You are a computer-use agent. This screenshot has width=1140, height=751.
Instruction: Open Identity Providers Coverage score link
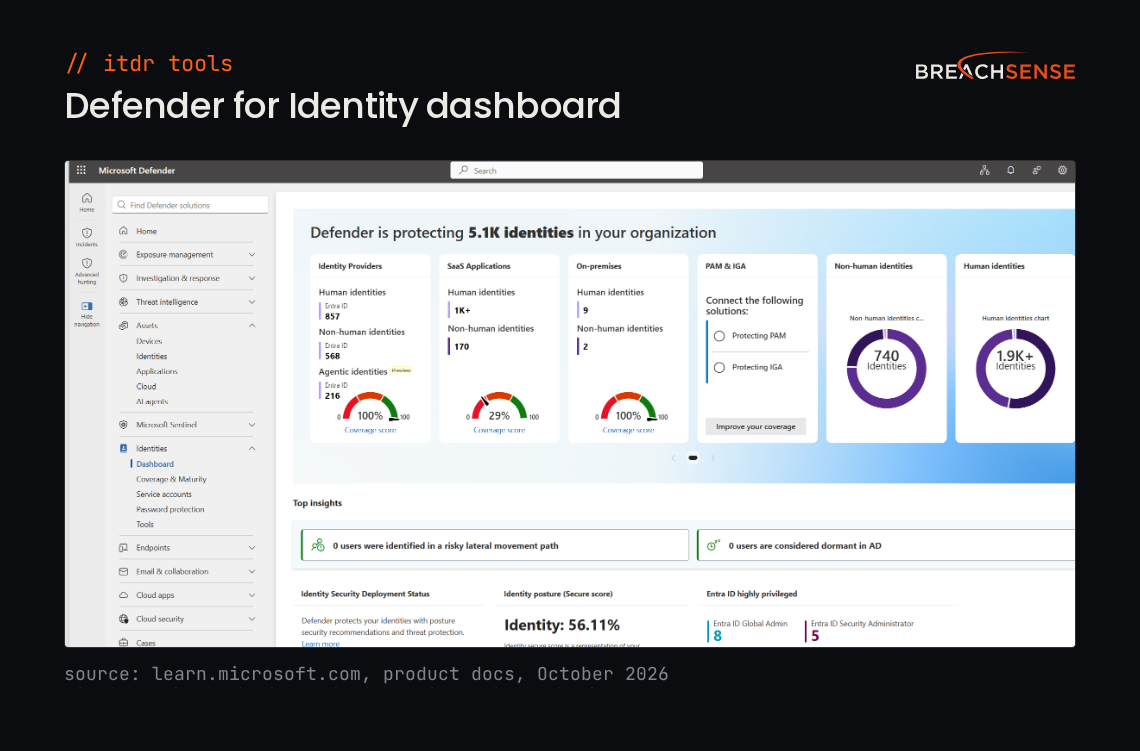coord(370,430)
